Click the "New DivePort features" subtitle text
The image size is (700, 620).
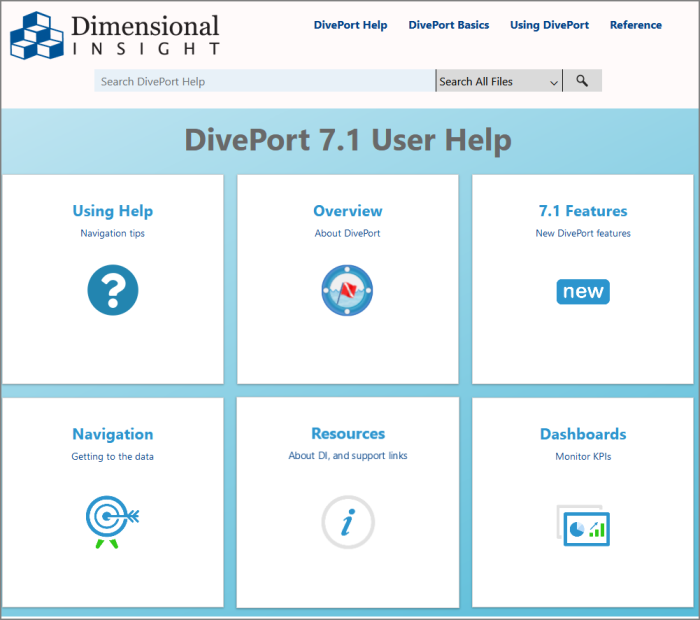(583, 233)
